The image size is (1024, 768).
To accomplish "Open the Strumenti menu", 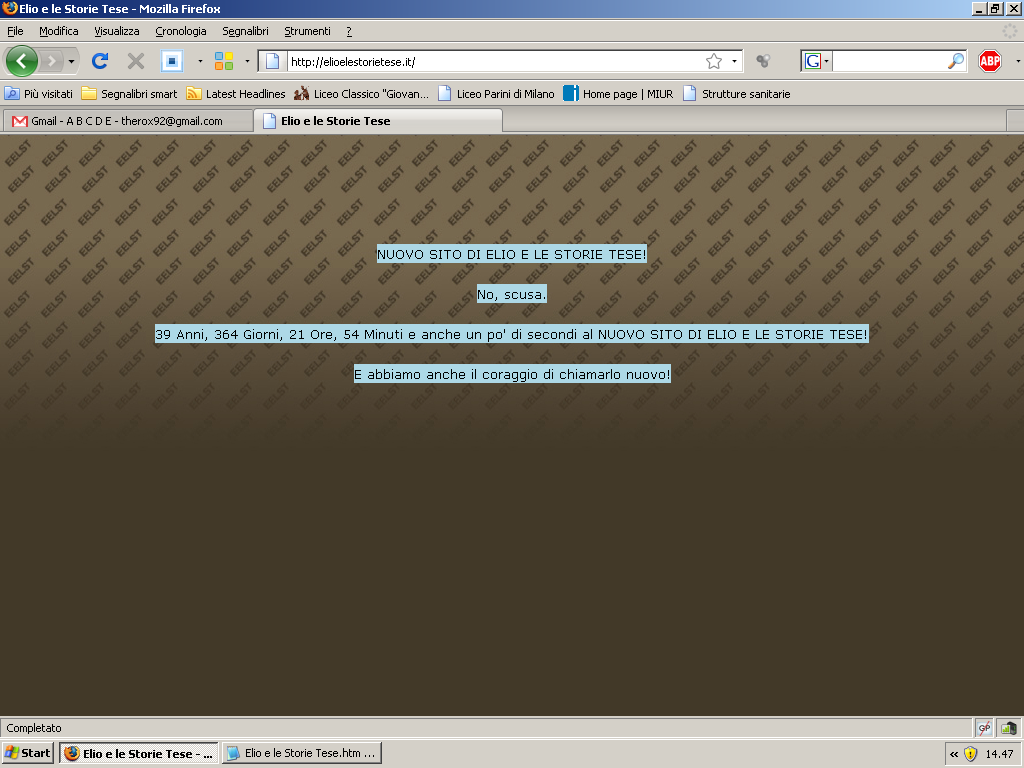I will coord(308,31).
